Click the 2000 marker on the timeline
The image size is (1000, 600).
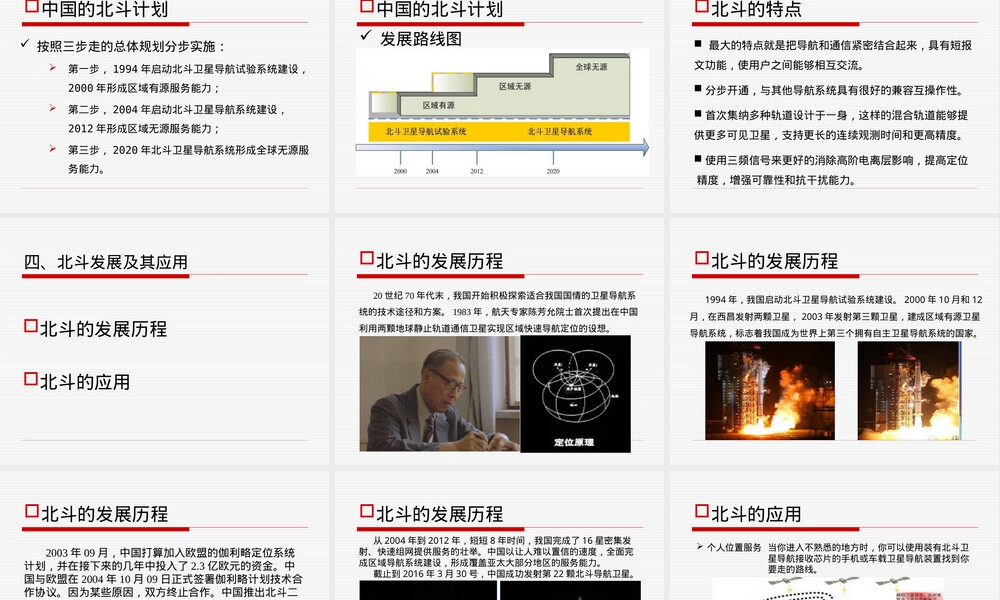(x=401, y=171)
